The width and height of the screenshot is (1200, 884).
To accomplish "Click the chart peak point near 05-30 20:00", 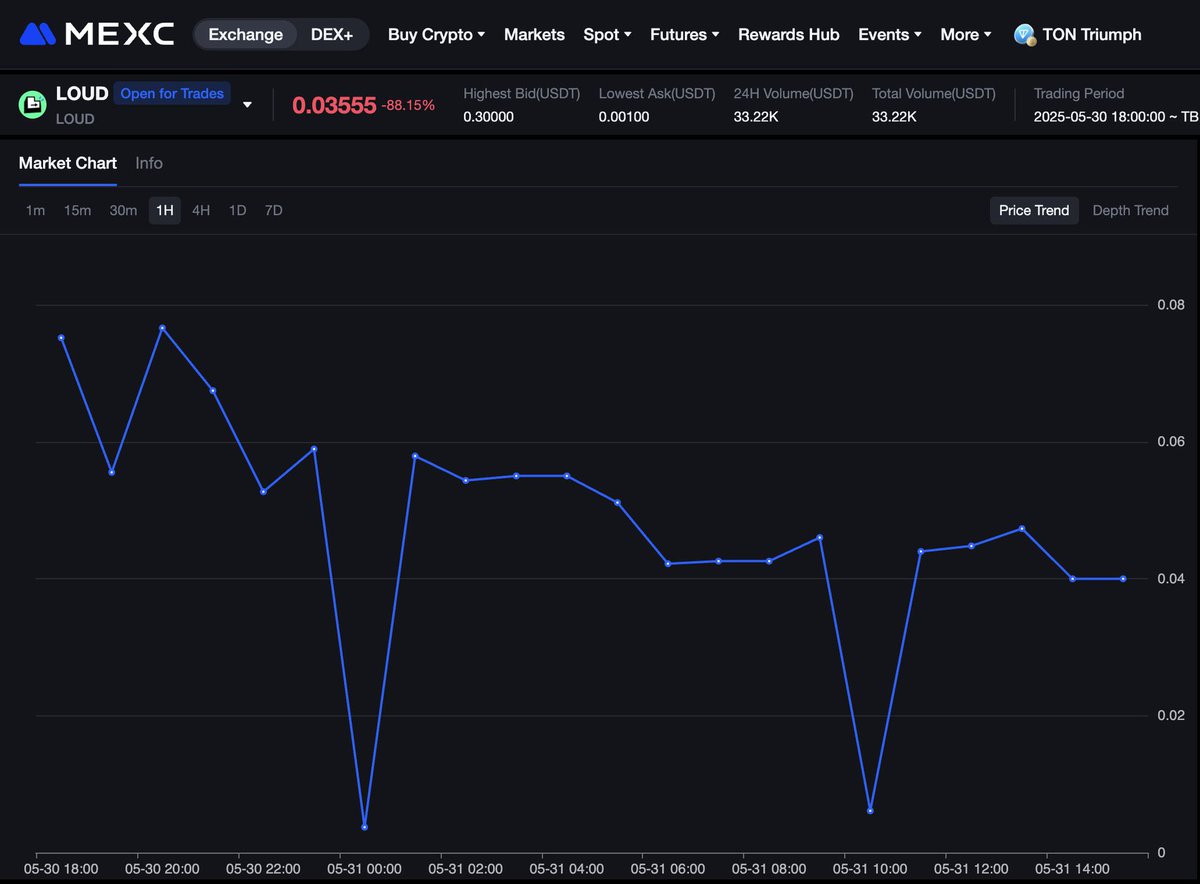I will click(162, 328).
